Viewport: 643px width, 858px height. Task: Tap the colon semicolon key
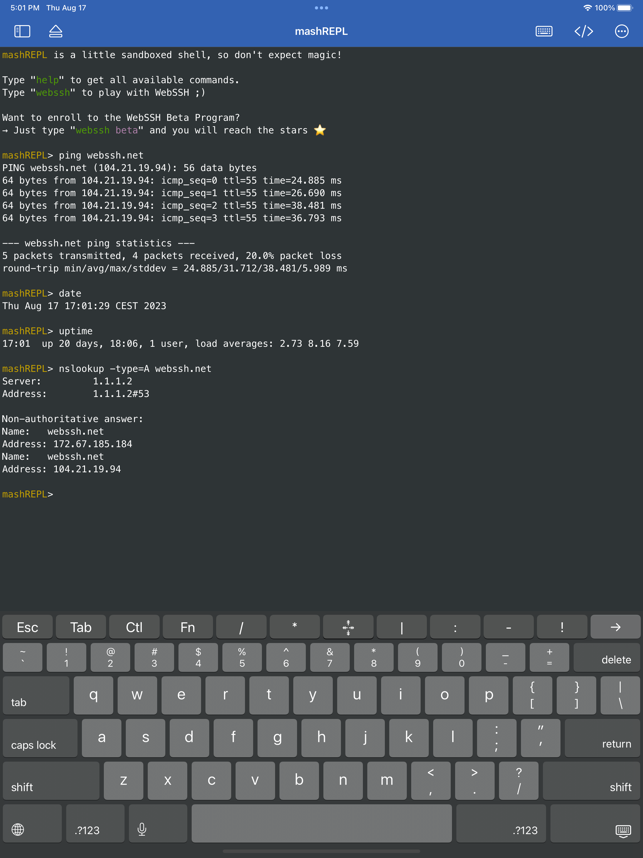pos(497,738)
